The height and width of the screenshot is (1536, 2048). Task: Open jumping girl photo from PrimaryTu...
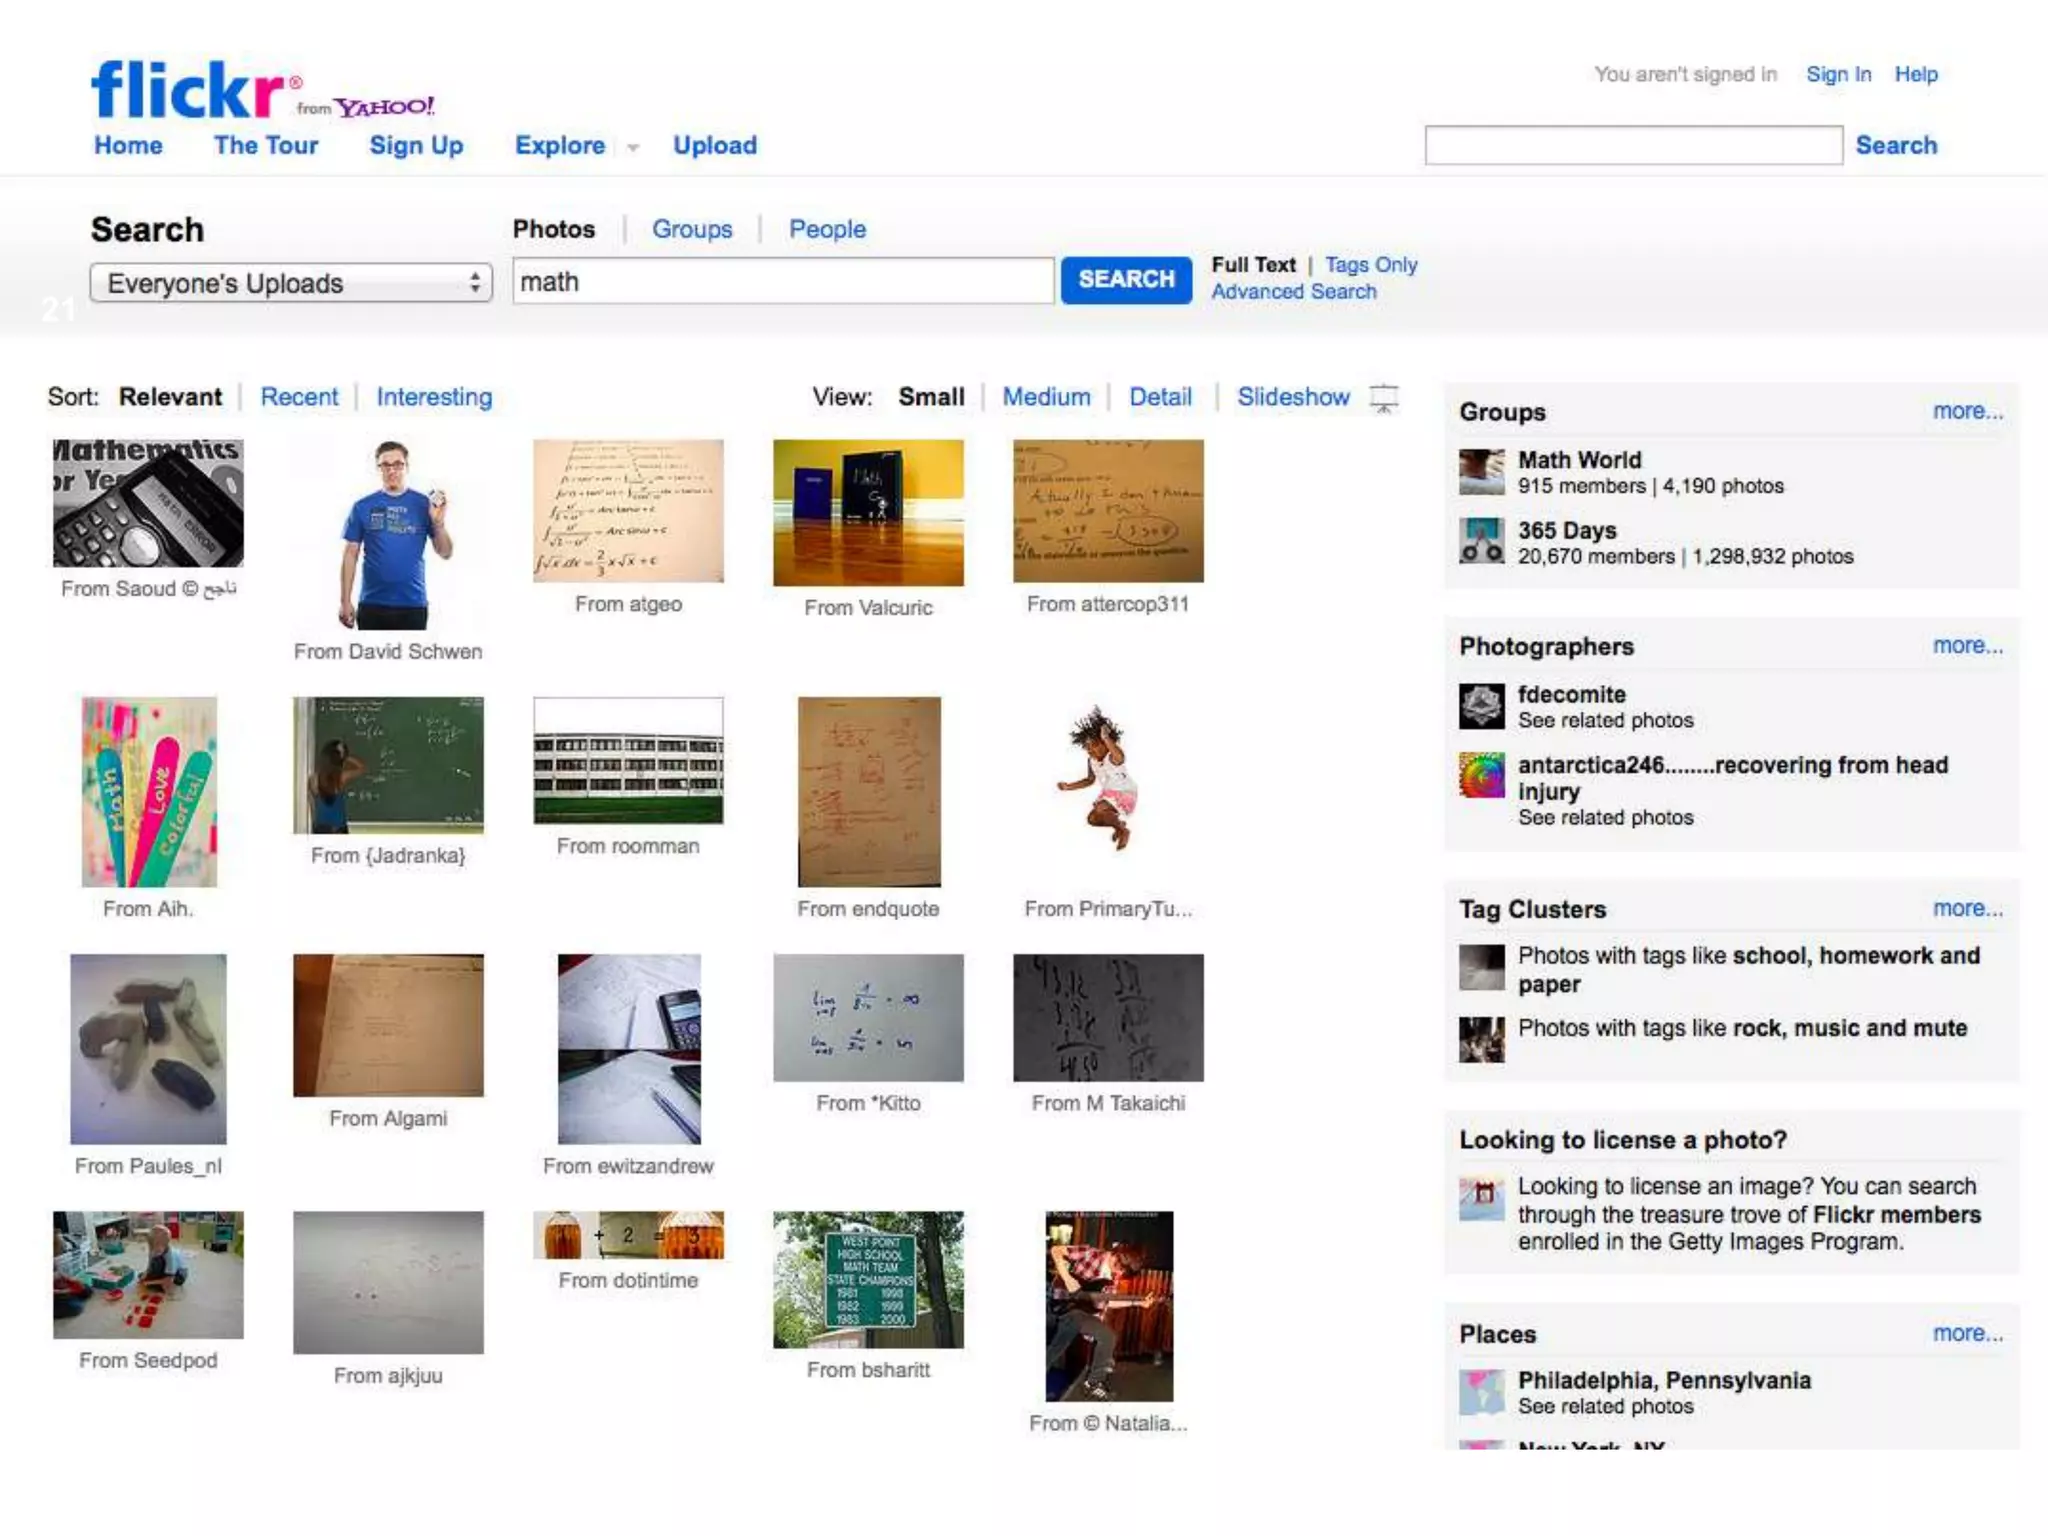1102,780
